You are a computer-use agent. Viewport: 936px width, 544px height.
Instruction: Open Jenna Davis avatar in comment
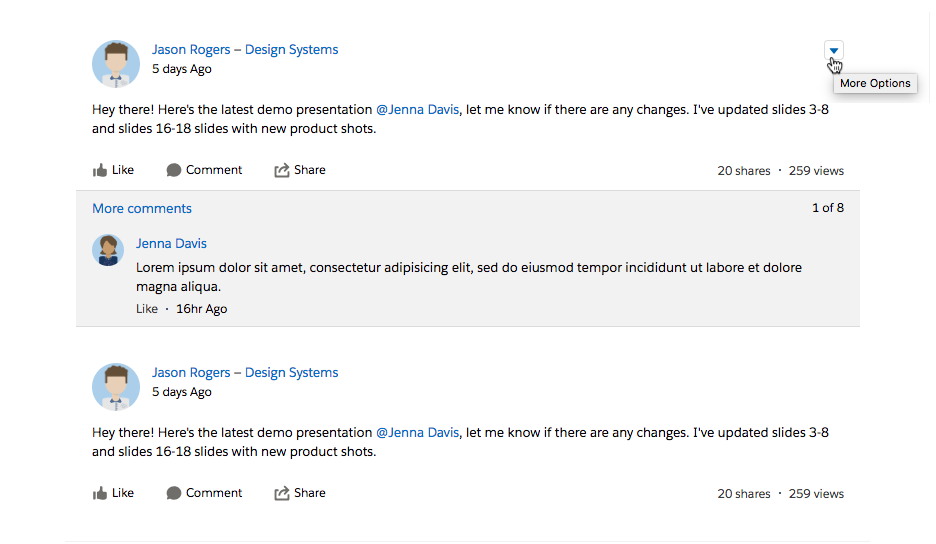click(108, 250)
